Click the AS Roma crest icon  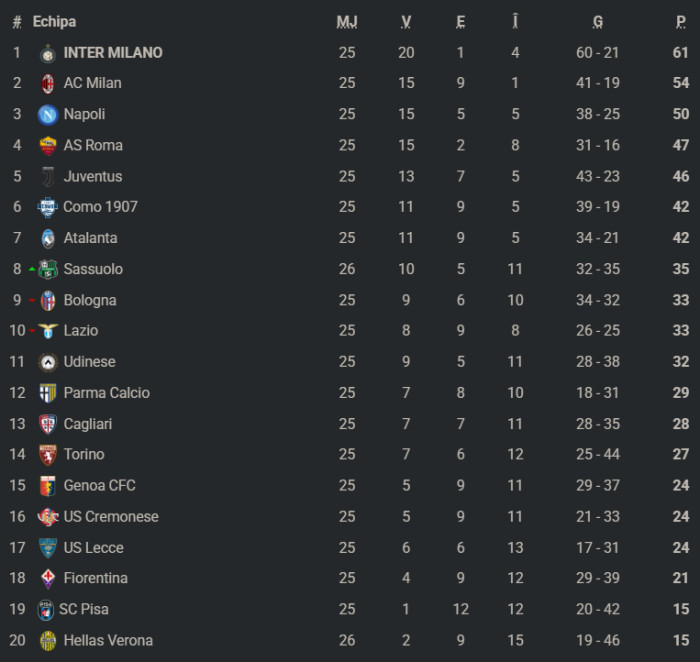tap(48, 146)
